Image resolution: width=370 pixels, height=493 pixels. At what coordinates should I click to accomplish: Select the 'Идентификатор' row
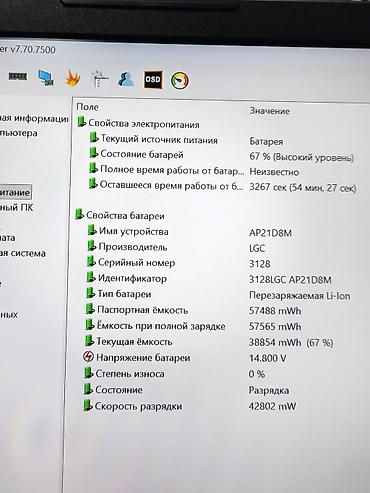209,279
